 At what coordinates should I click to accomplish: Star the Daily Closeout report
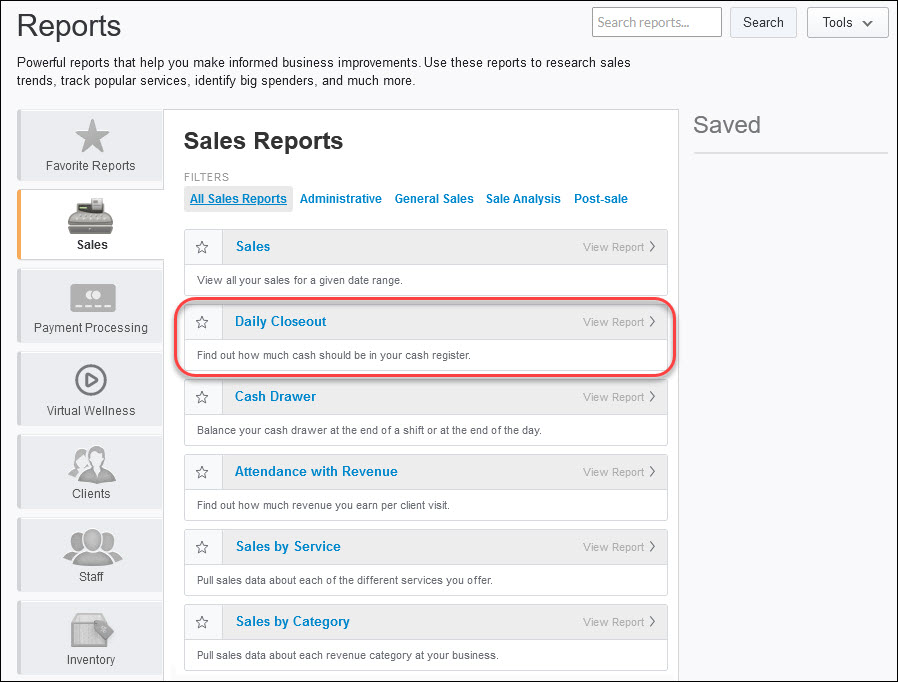[x=202, y=322]
